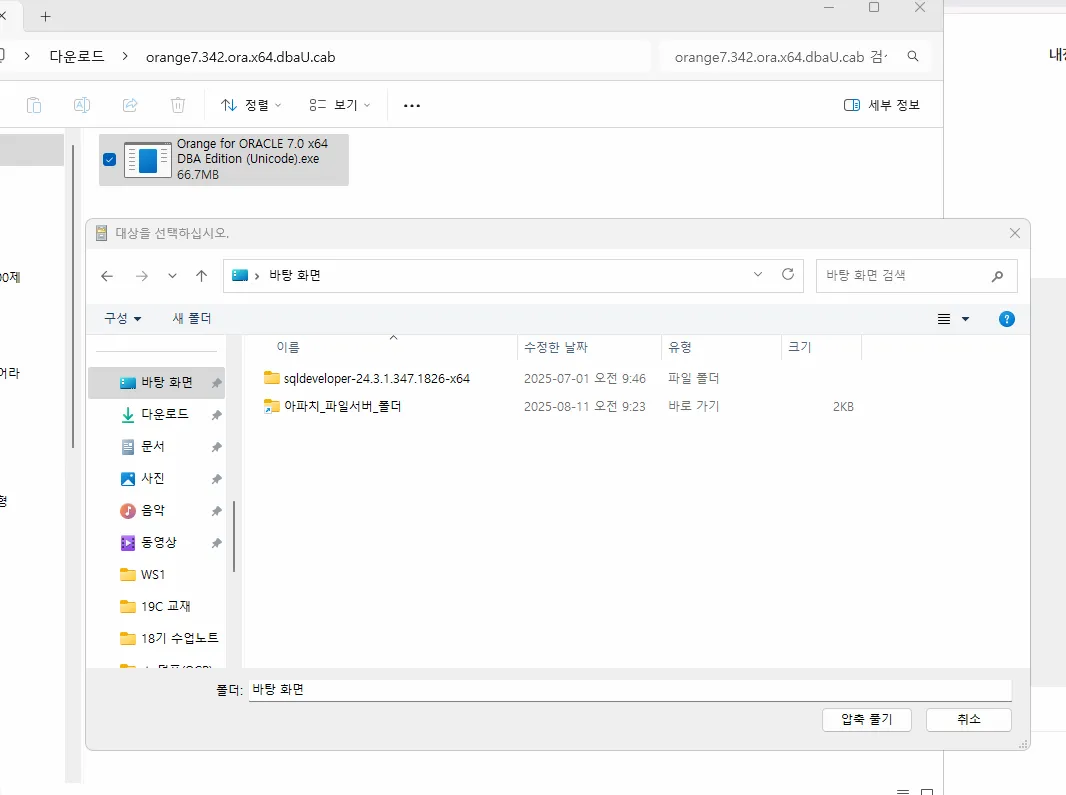Open the Sort (정렬) dropdown
The image size is (1066, 795).
251,105
